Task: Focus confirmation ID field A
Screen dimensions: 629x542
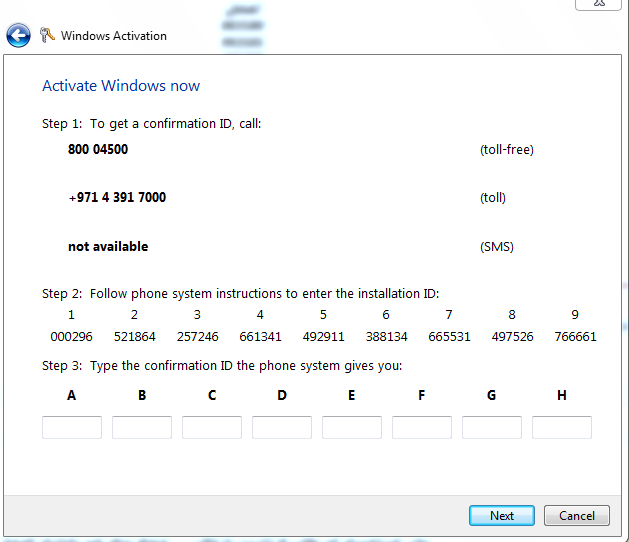Action: pos(72,427)
